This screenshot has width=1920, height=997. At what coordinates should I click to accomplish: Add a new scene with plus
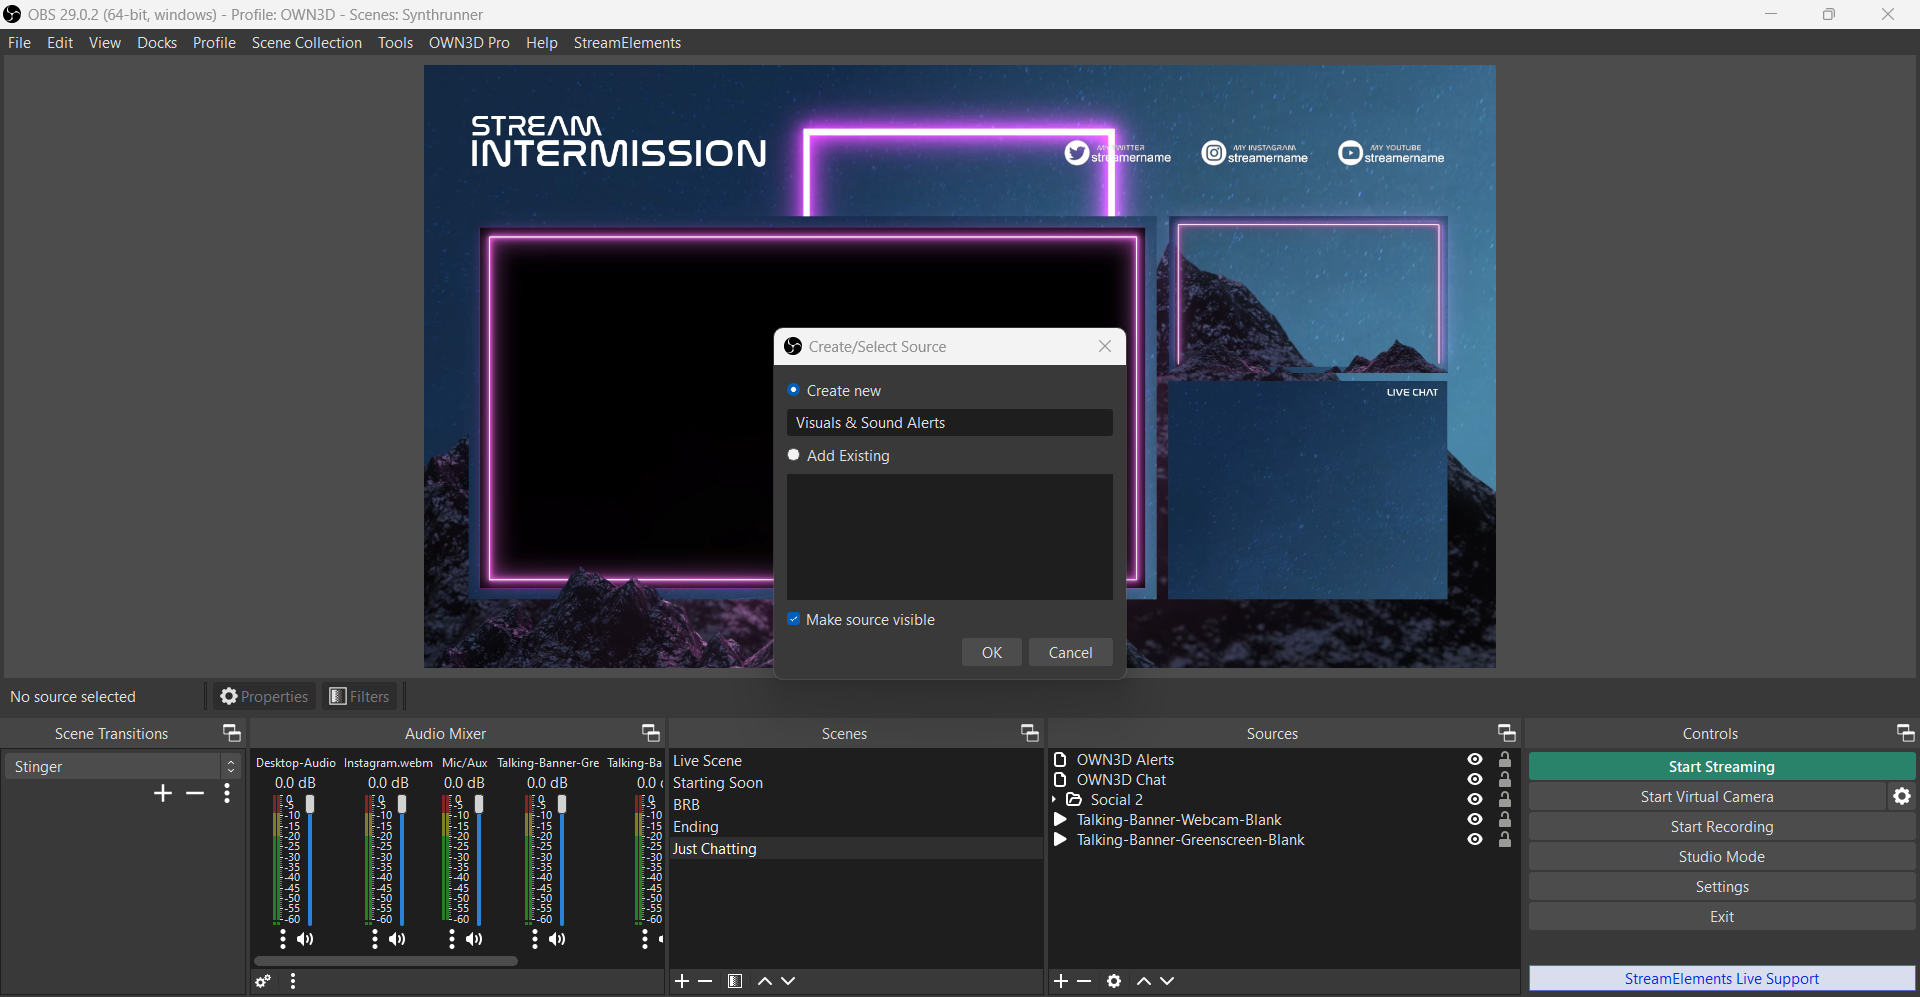coord(682,981)
